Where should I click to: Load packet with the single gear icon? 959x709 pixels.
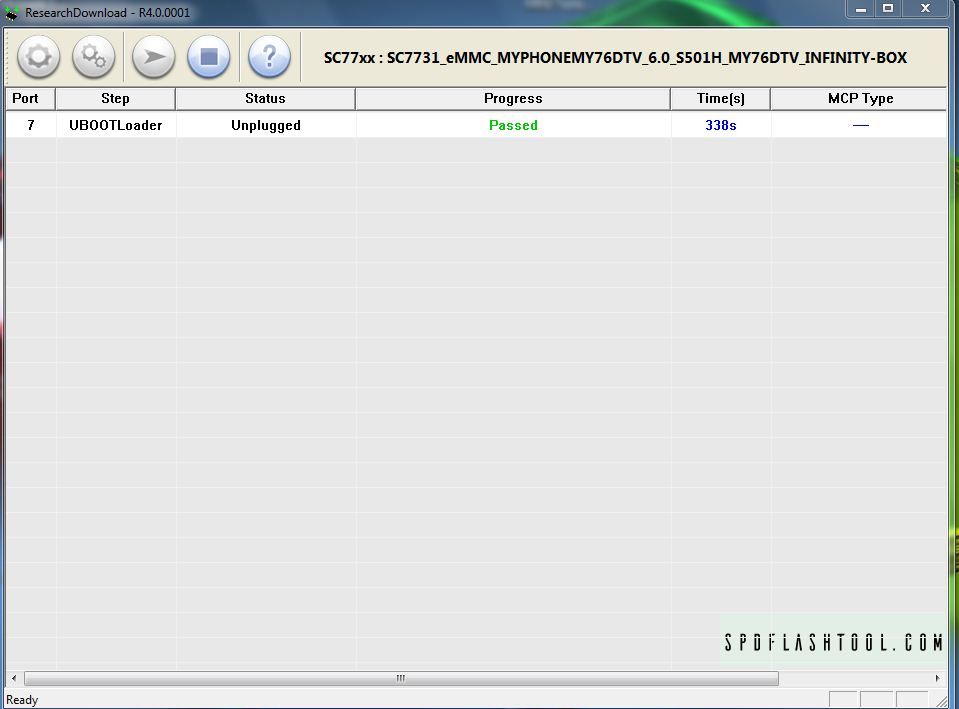click(39, 57)
